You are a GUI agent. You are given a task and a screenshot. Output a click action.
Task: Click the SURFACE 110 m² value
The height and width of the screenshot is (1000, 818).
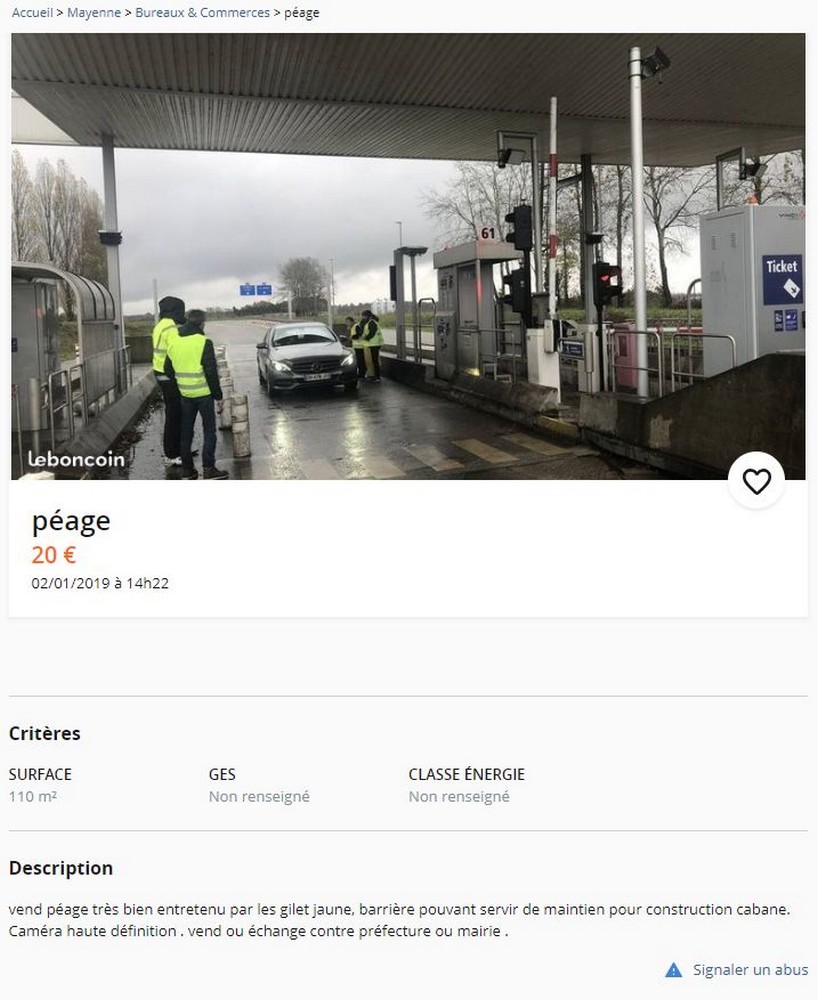[33, 797]
